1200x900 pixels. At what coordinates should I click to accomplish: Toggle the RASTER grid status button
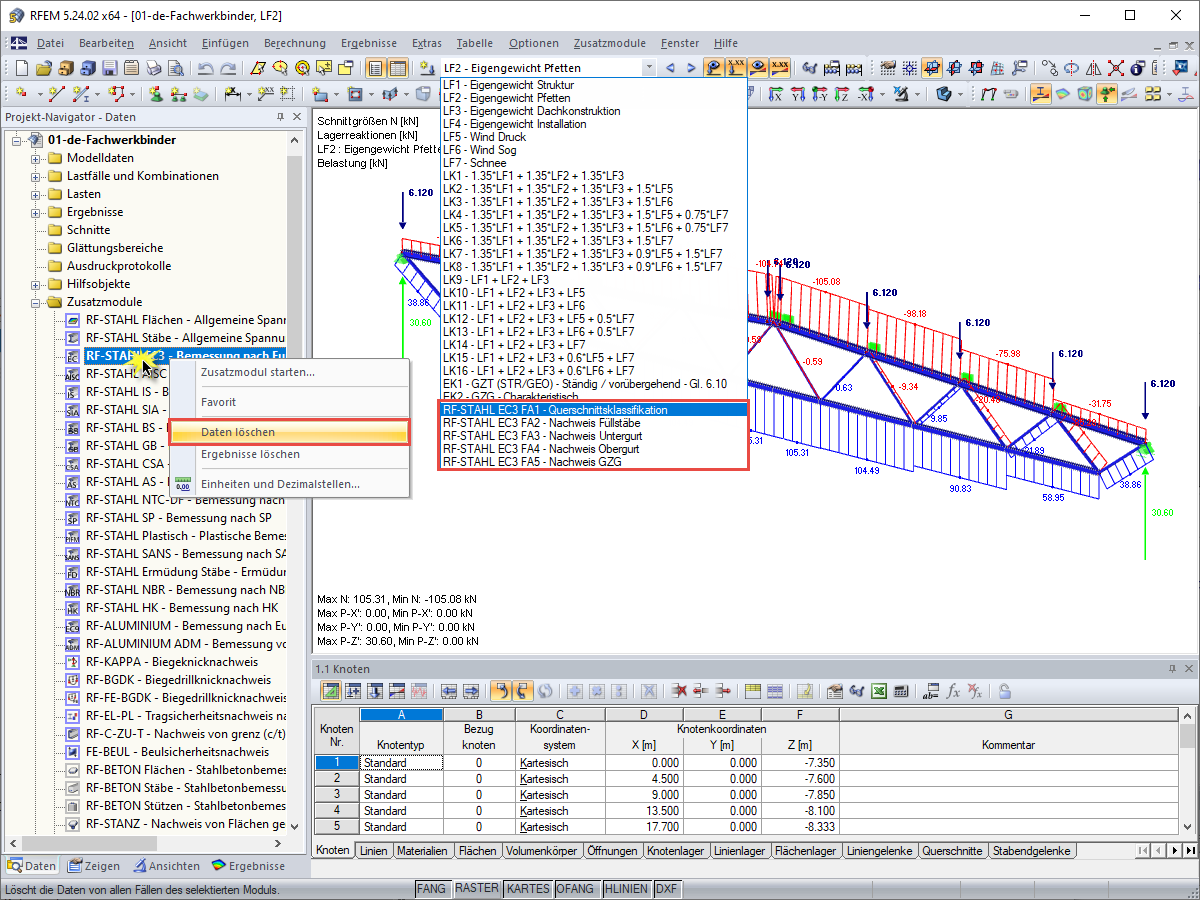pos(476,889)
